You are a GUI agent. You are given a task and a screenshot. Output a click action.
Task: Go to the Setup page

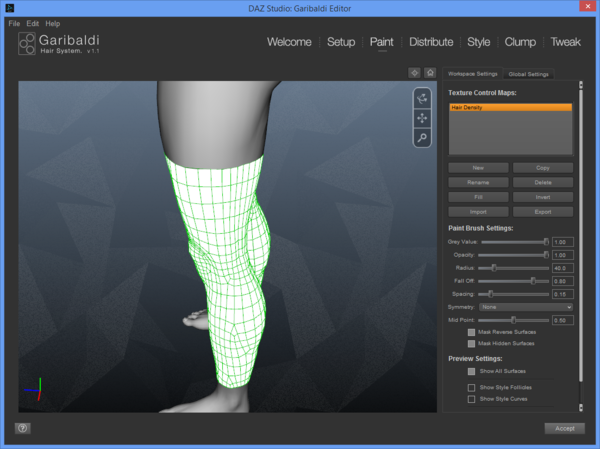(341, 42)
